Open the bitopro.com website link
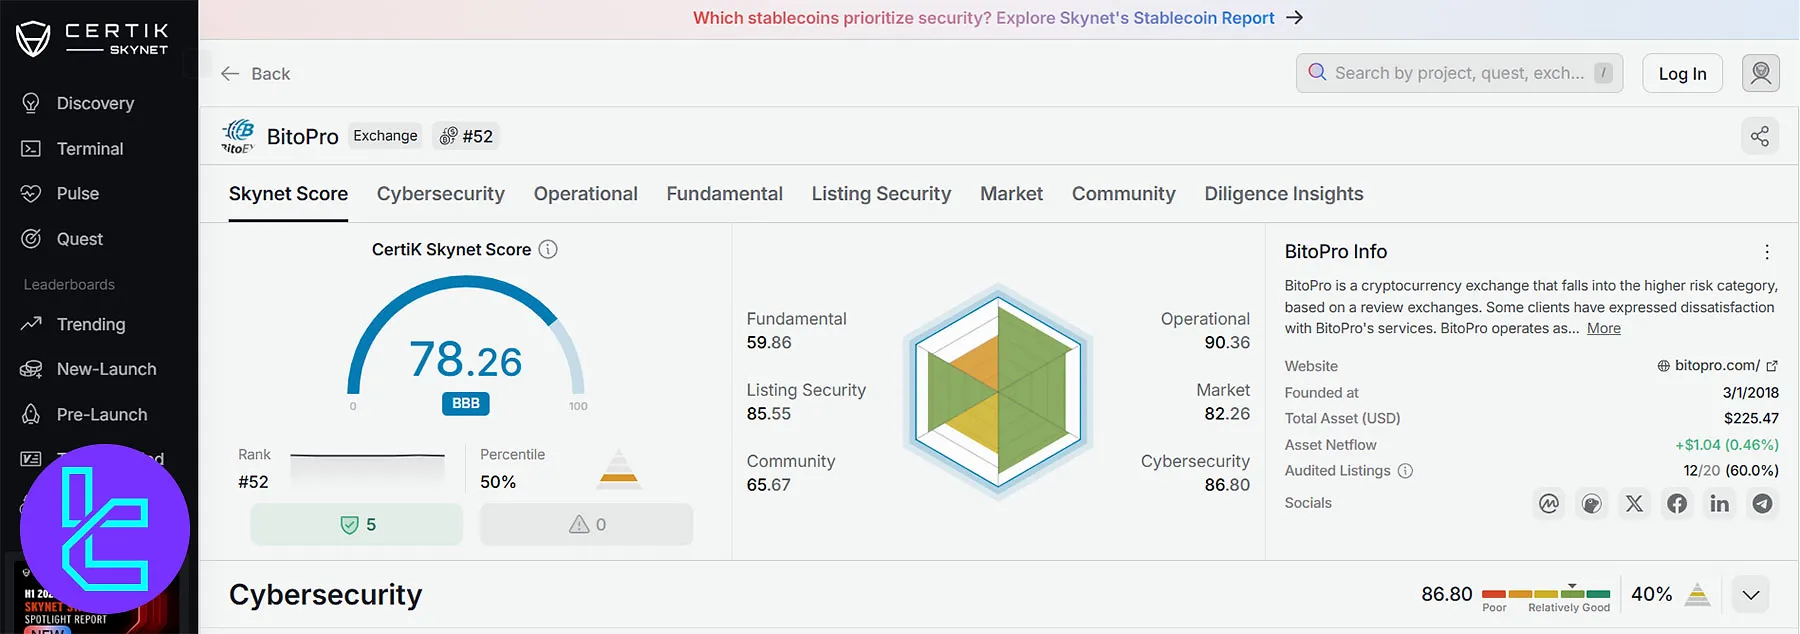 [1717, 366]
